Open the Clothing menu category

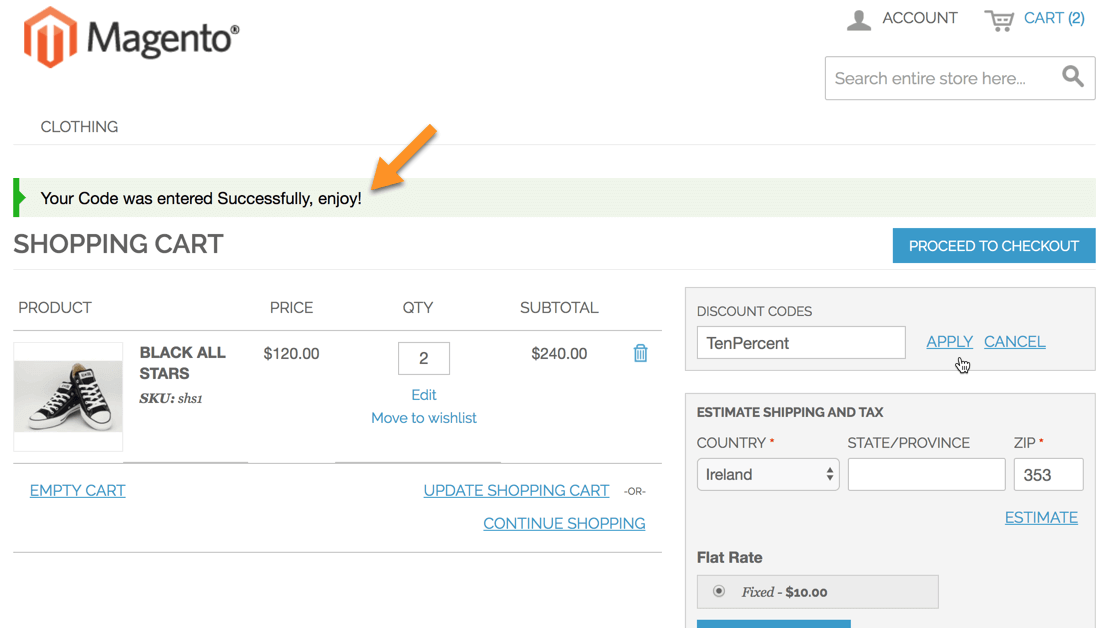[79, 127]
